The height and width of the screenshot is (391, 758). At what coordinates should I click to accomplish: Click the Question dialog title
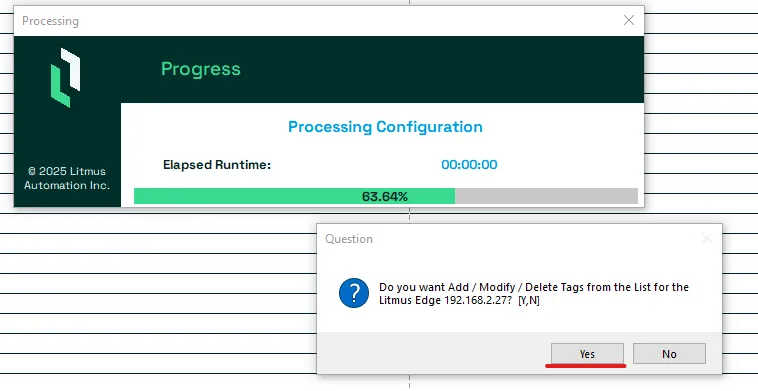point(349,239)
